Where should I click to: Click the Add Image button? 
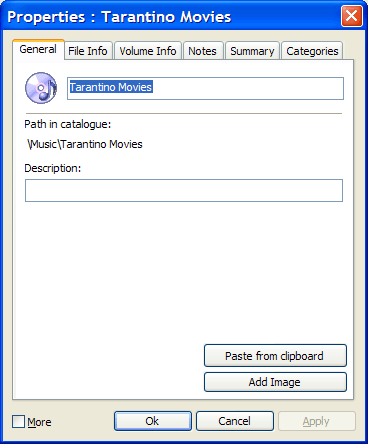275,382
